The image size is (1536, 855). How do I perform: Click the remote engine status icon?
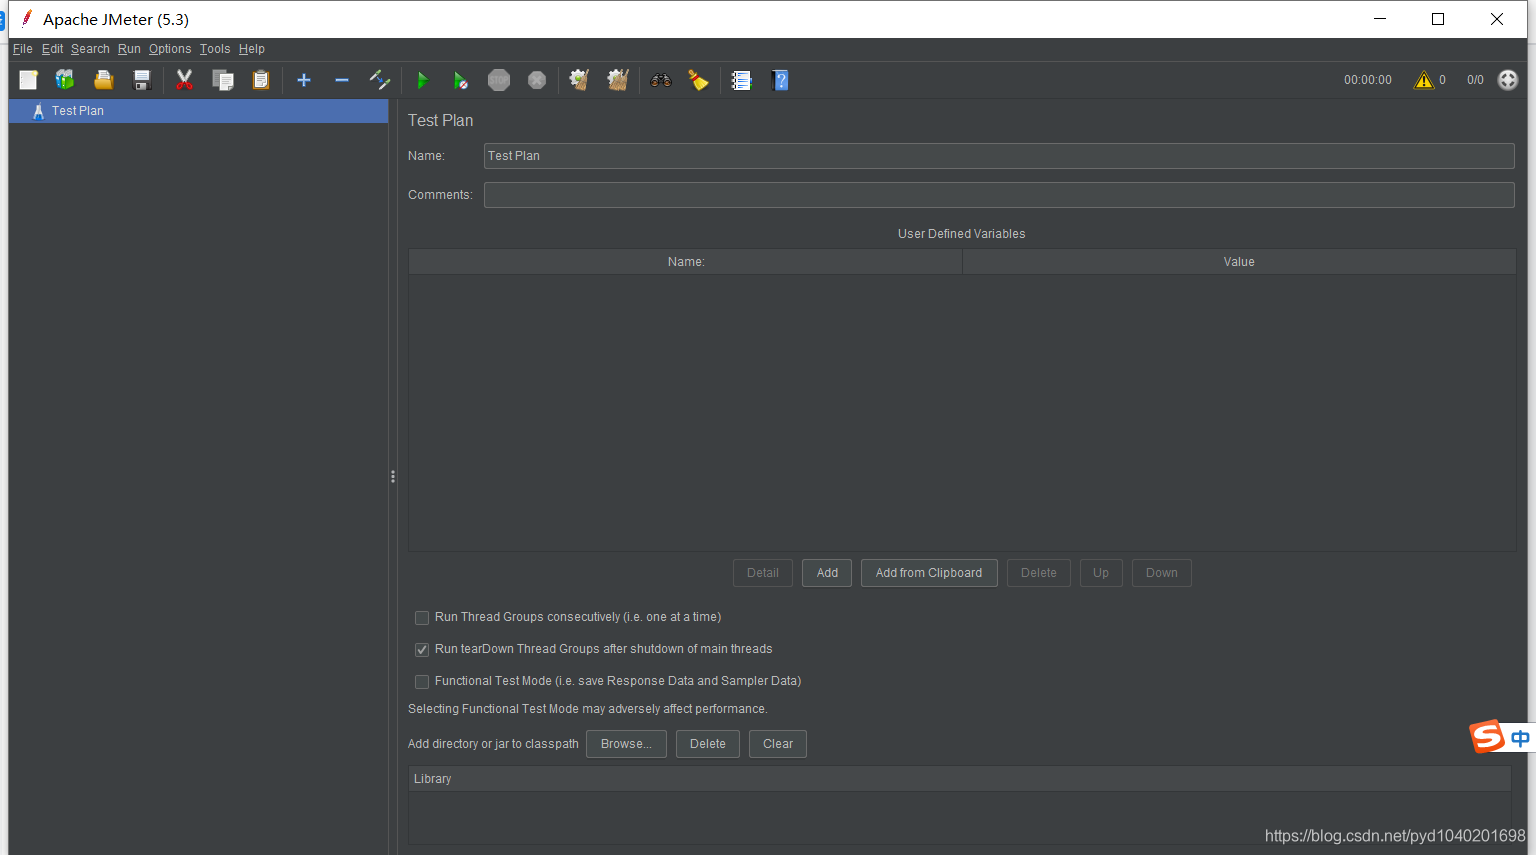point(1508,80)
